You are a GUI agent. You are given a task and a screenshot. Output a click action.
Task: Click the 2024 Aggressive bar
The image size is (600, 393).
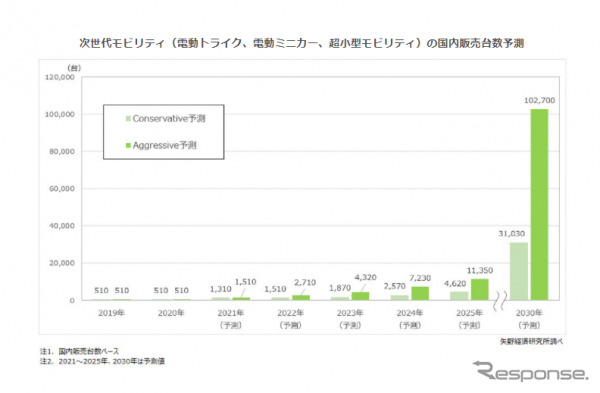click(420, 293)
